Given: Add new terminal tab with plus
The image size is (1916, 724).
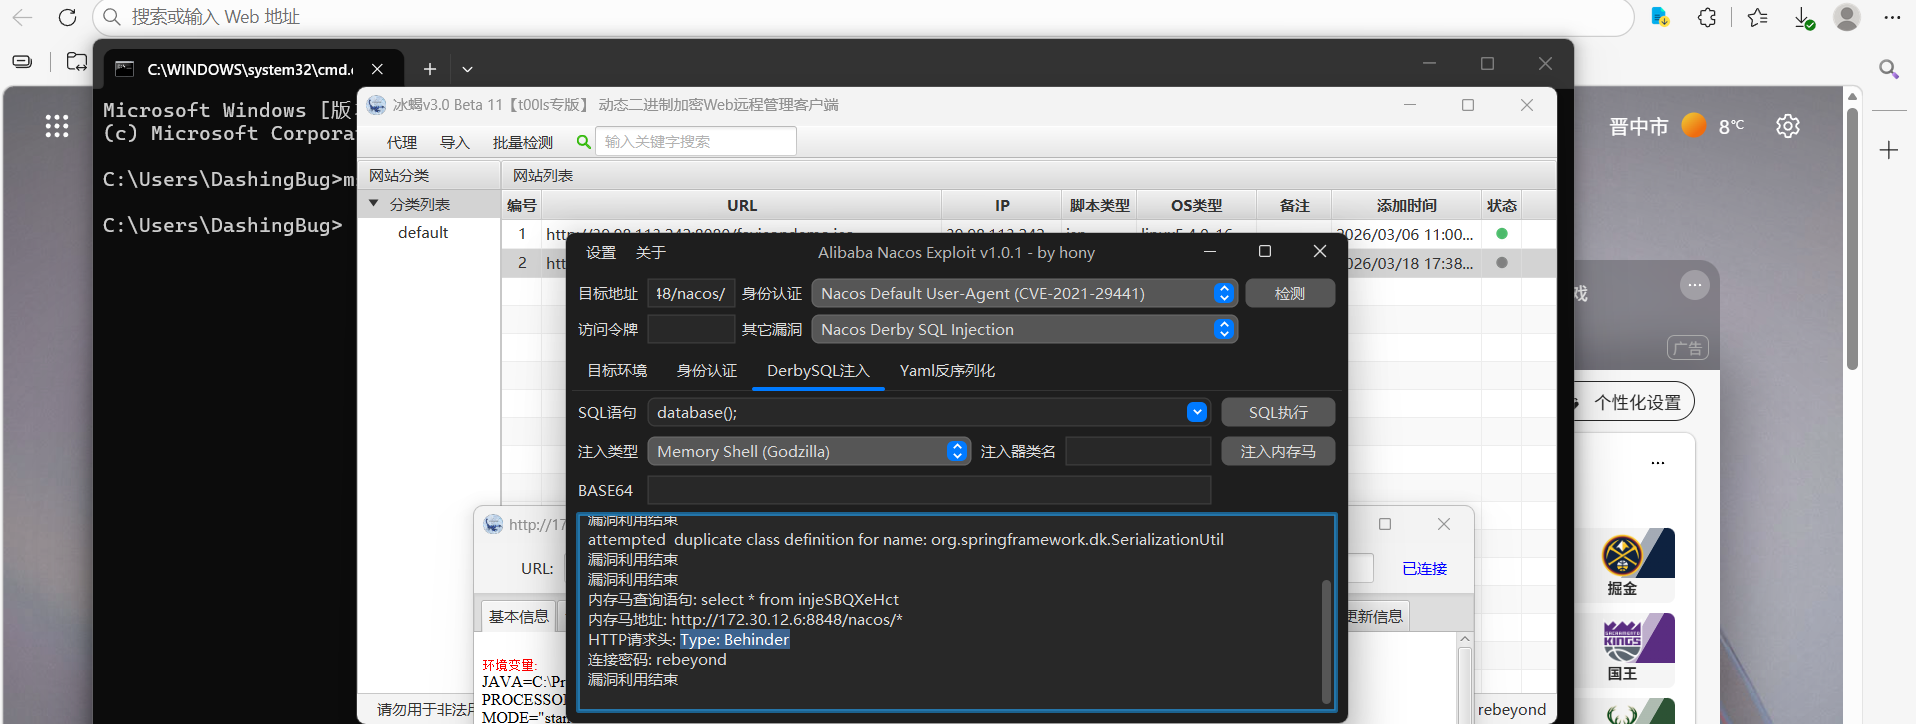Looking at the screenshot, I should click(429, 69).
